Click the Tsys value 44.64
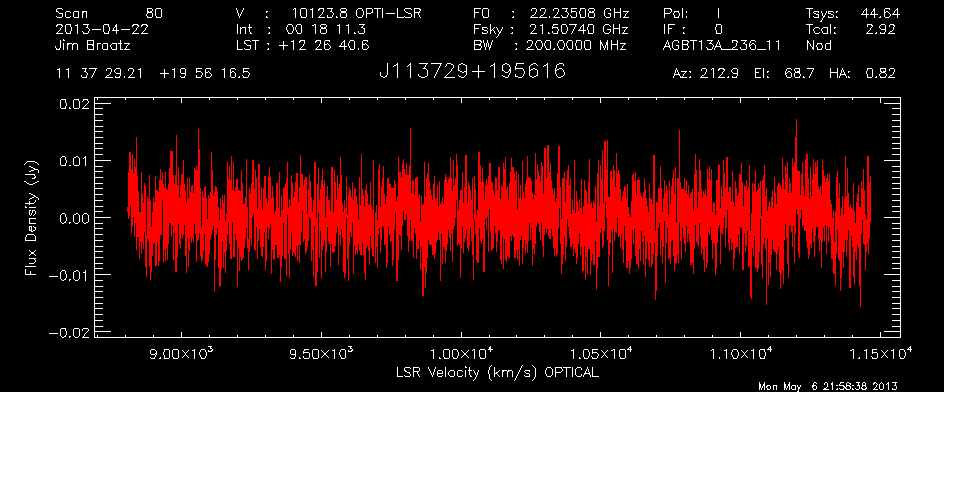 click(880, 13)
